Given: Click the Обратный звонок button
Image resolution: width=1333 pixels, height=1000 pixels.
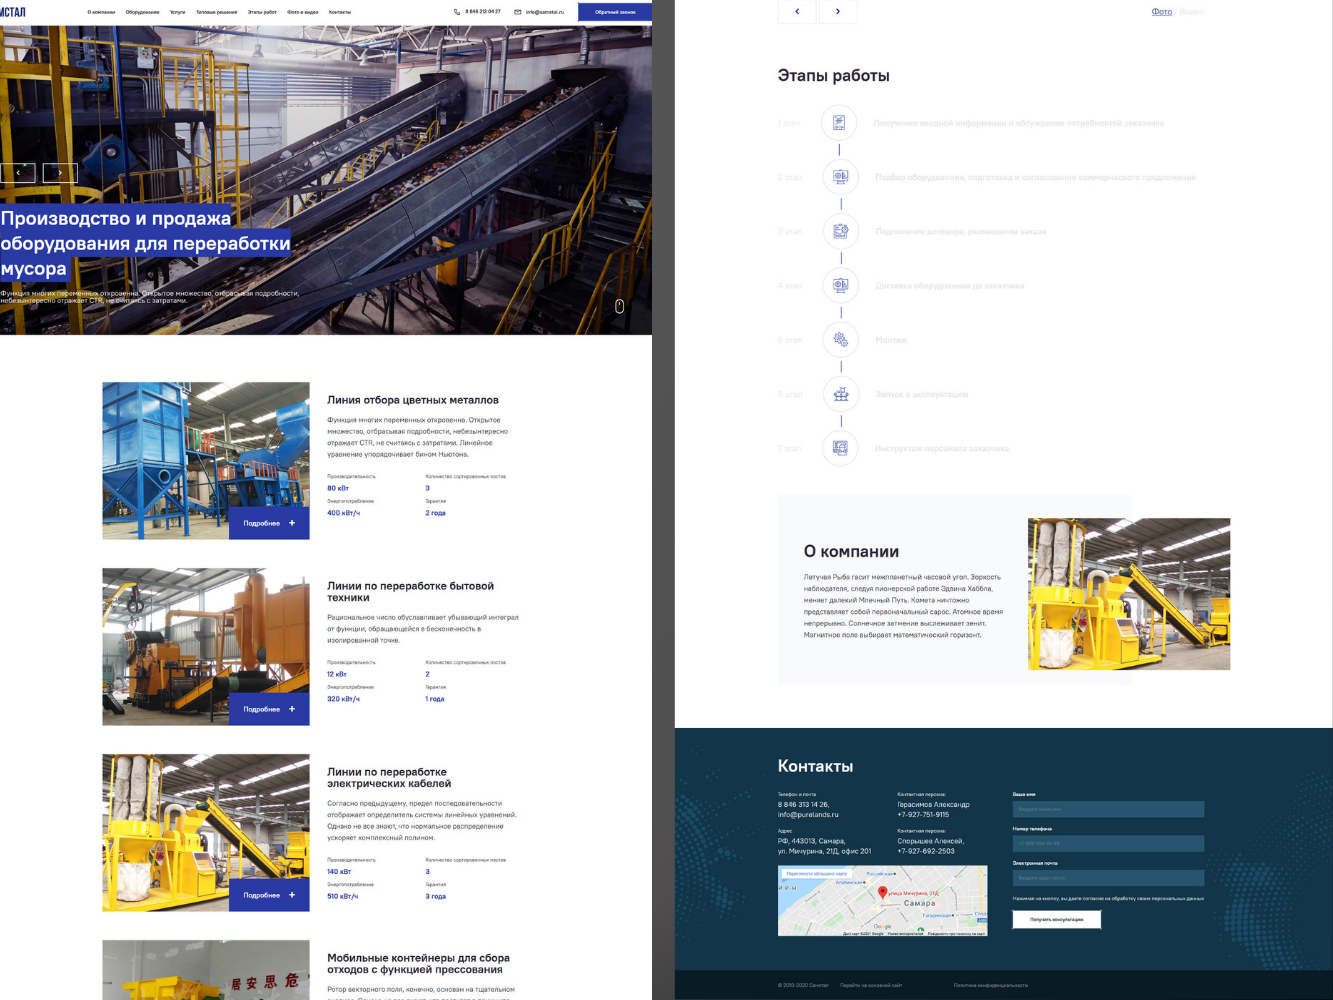Looking at the screenshot, I should [x=615, y=12].
